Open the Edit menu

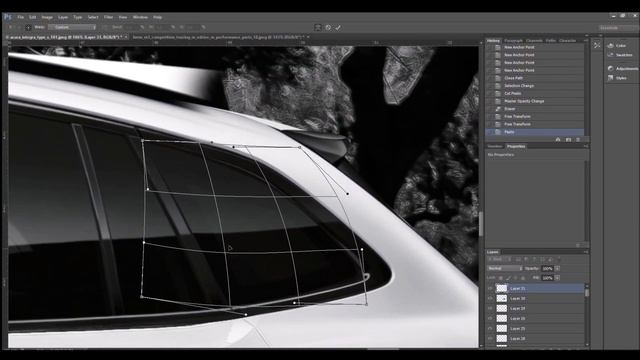(x=33, y=17)
